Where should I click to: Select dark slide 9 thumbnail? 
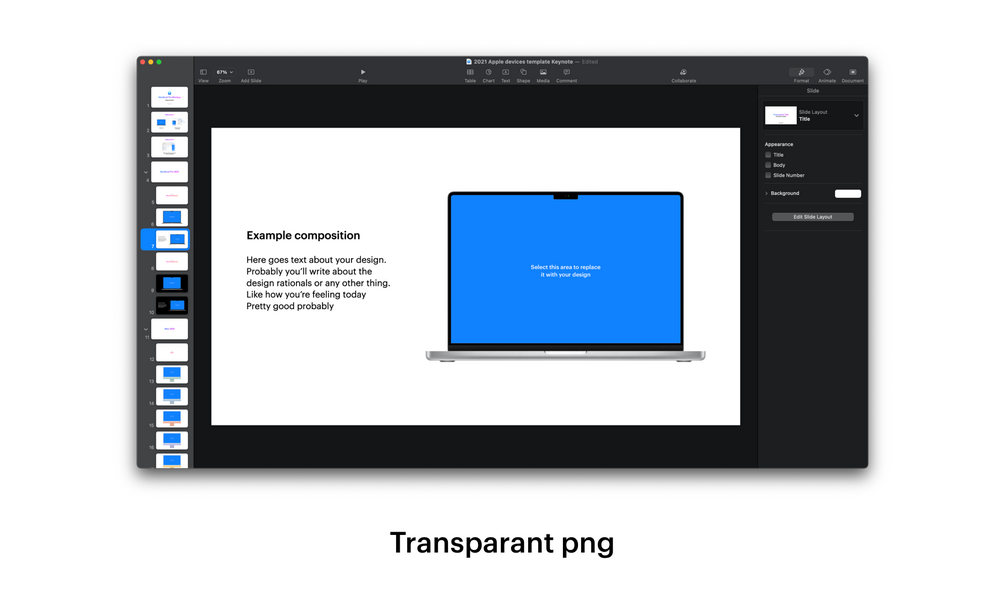click(x=172, y=283)
